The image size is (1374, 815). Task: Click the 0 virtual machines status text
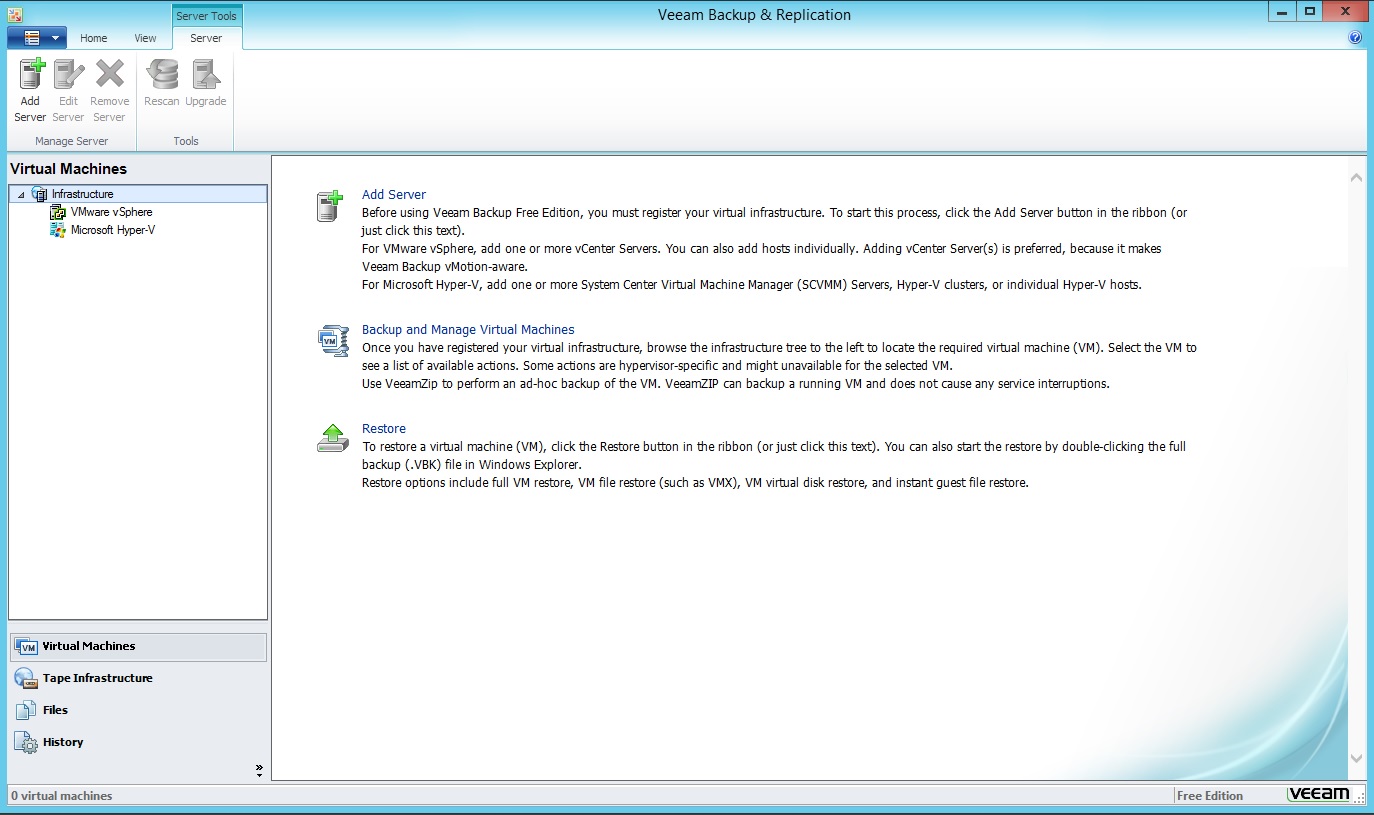tap(62, 796)
